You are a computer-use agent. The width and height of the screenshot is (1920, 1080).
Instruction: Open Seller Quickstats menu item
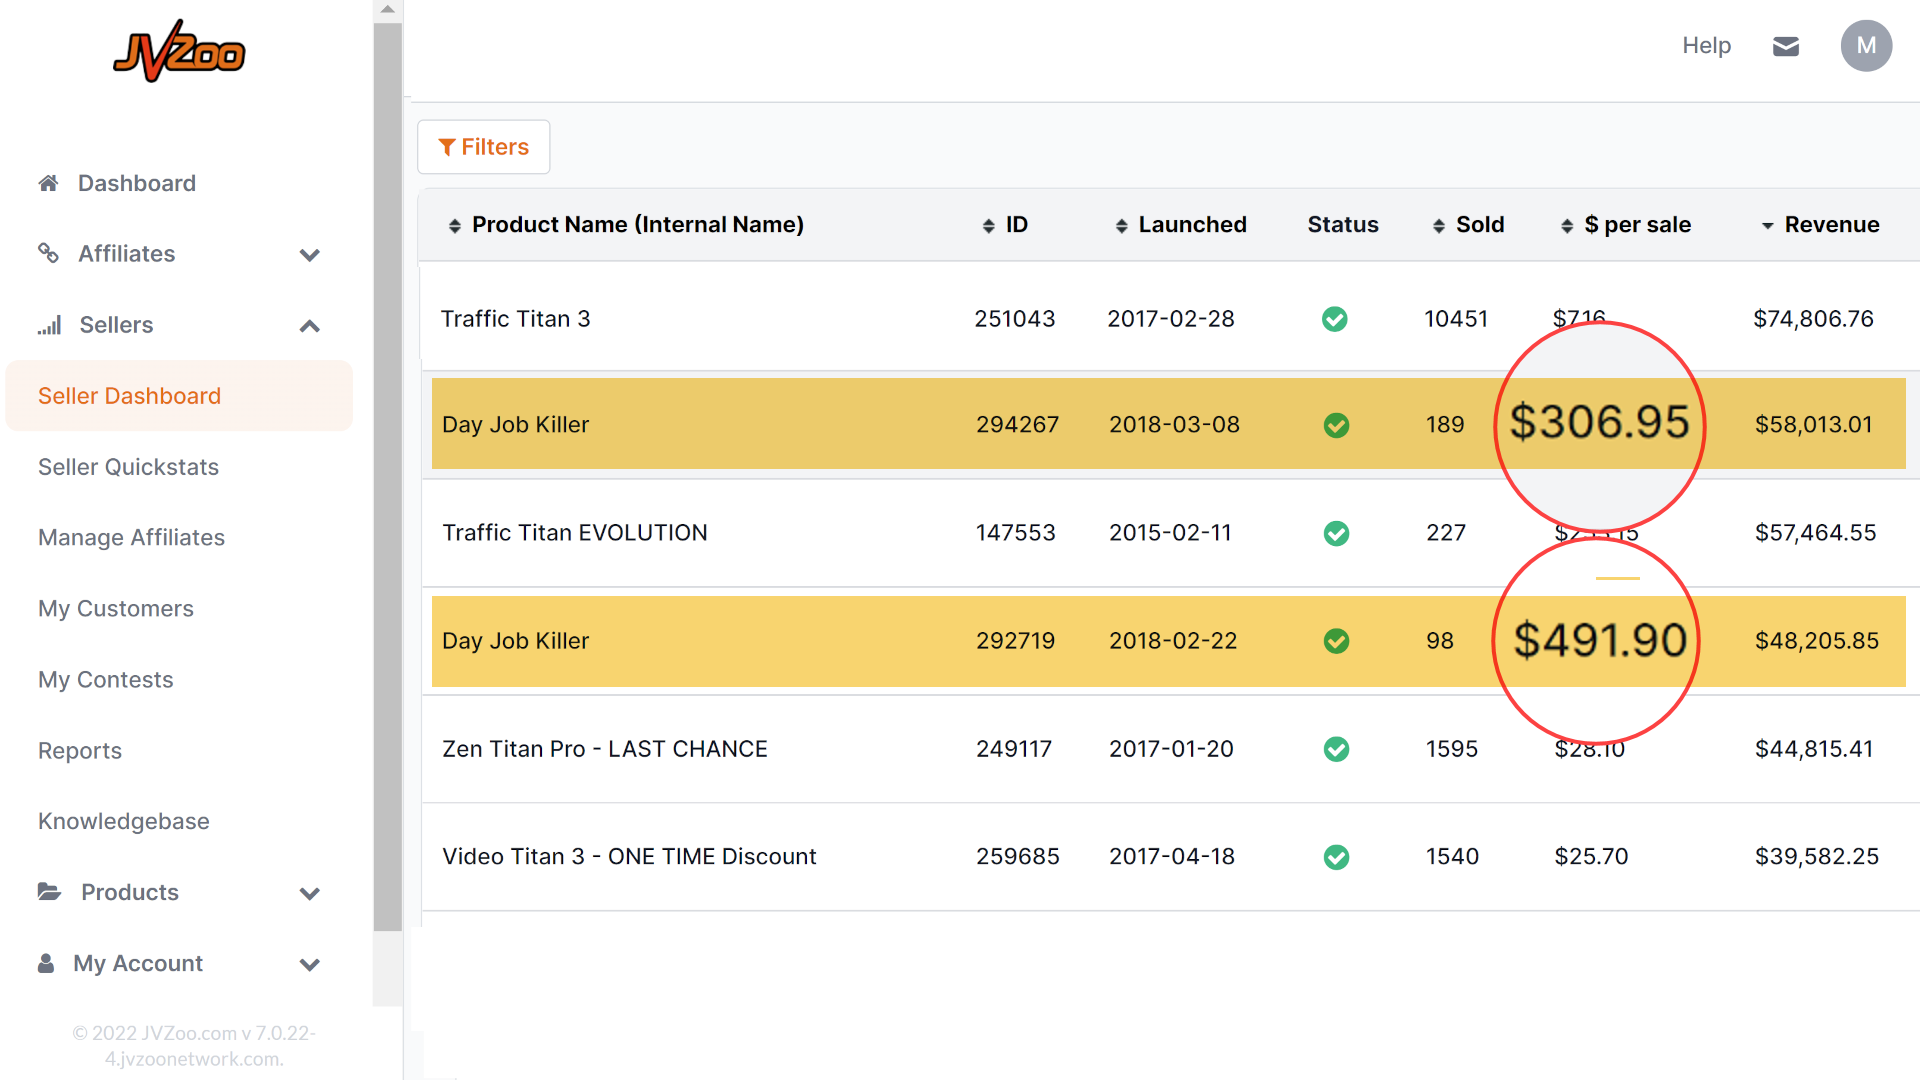[x=128, y=467]
